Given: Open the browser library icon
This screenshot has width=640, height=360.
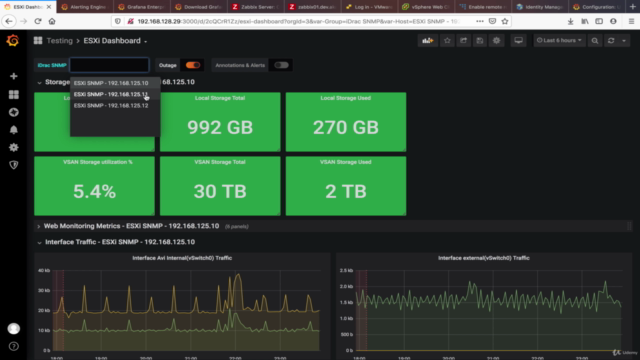Looking at the screenshot, I should pyautogui.click(x=585, y=21).
